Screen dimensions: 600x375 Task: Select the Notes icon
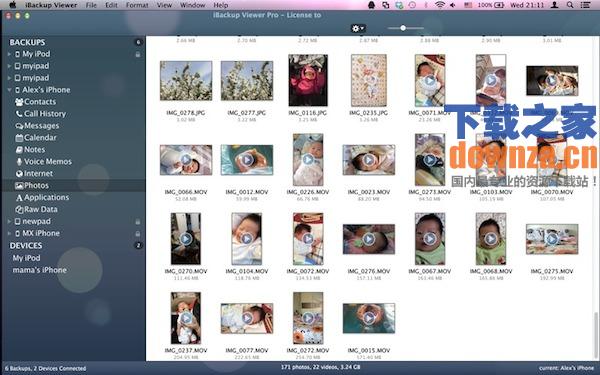click(x=19, y=150)
